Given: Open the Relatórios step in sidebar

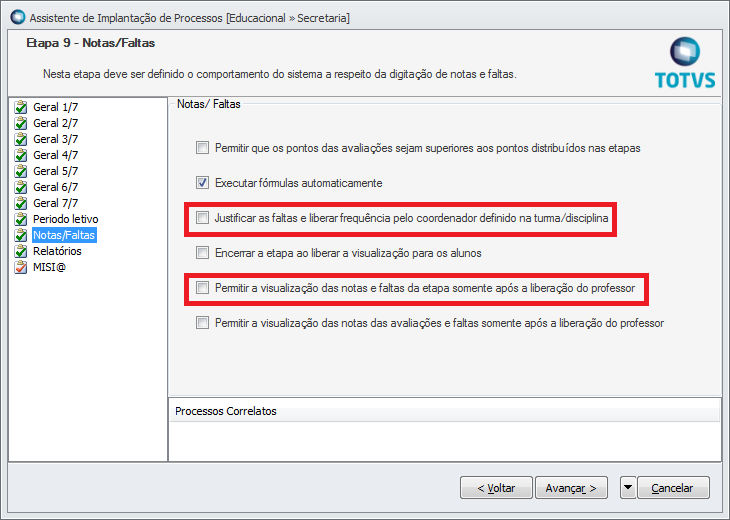Looking at the screenshot, I should pyautogui.click(x=57, y=251).
